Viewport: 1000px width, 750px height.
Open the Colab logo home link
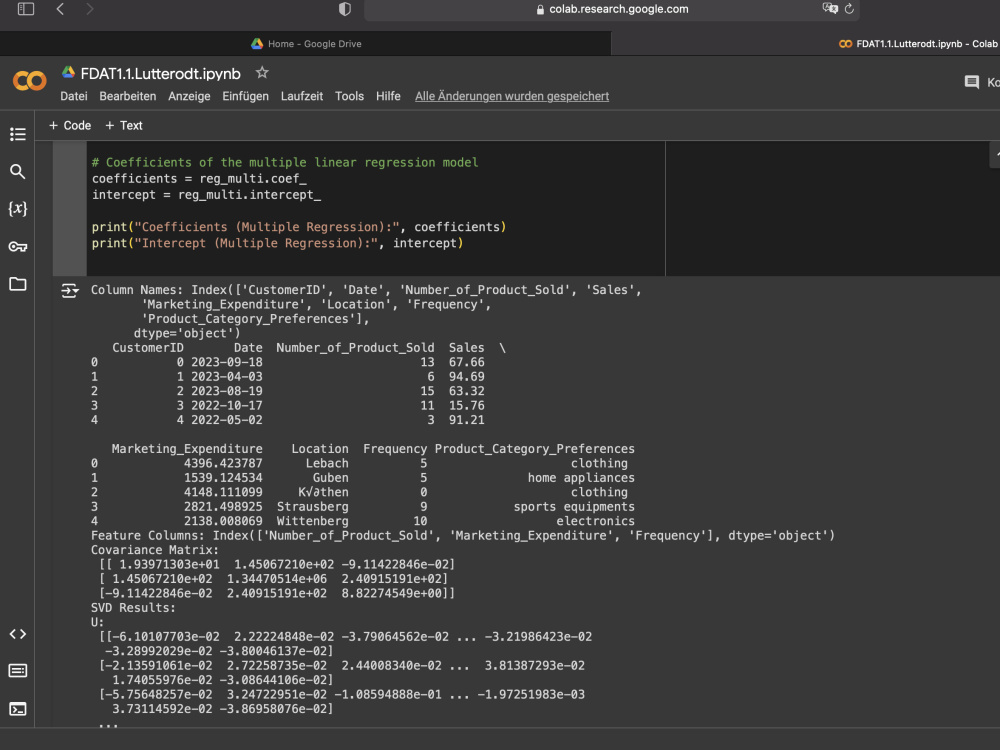pyautogui.click(x=29, y=81)
